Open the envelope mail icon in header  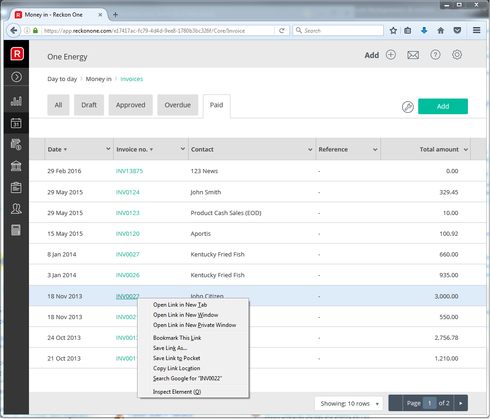point(413,55)
